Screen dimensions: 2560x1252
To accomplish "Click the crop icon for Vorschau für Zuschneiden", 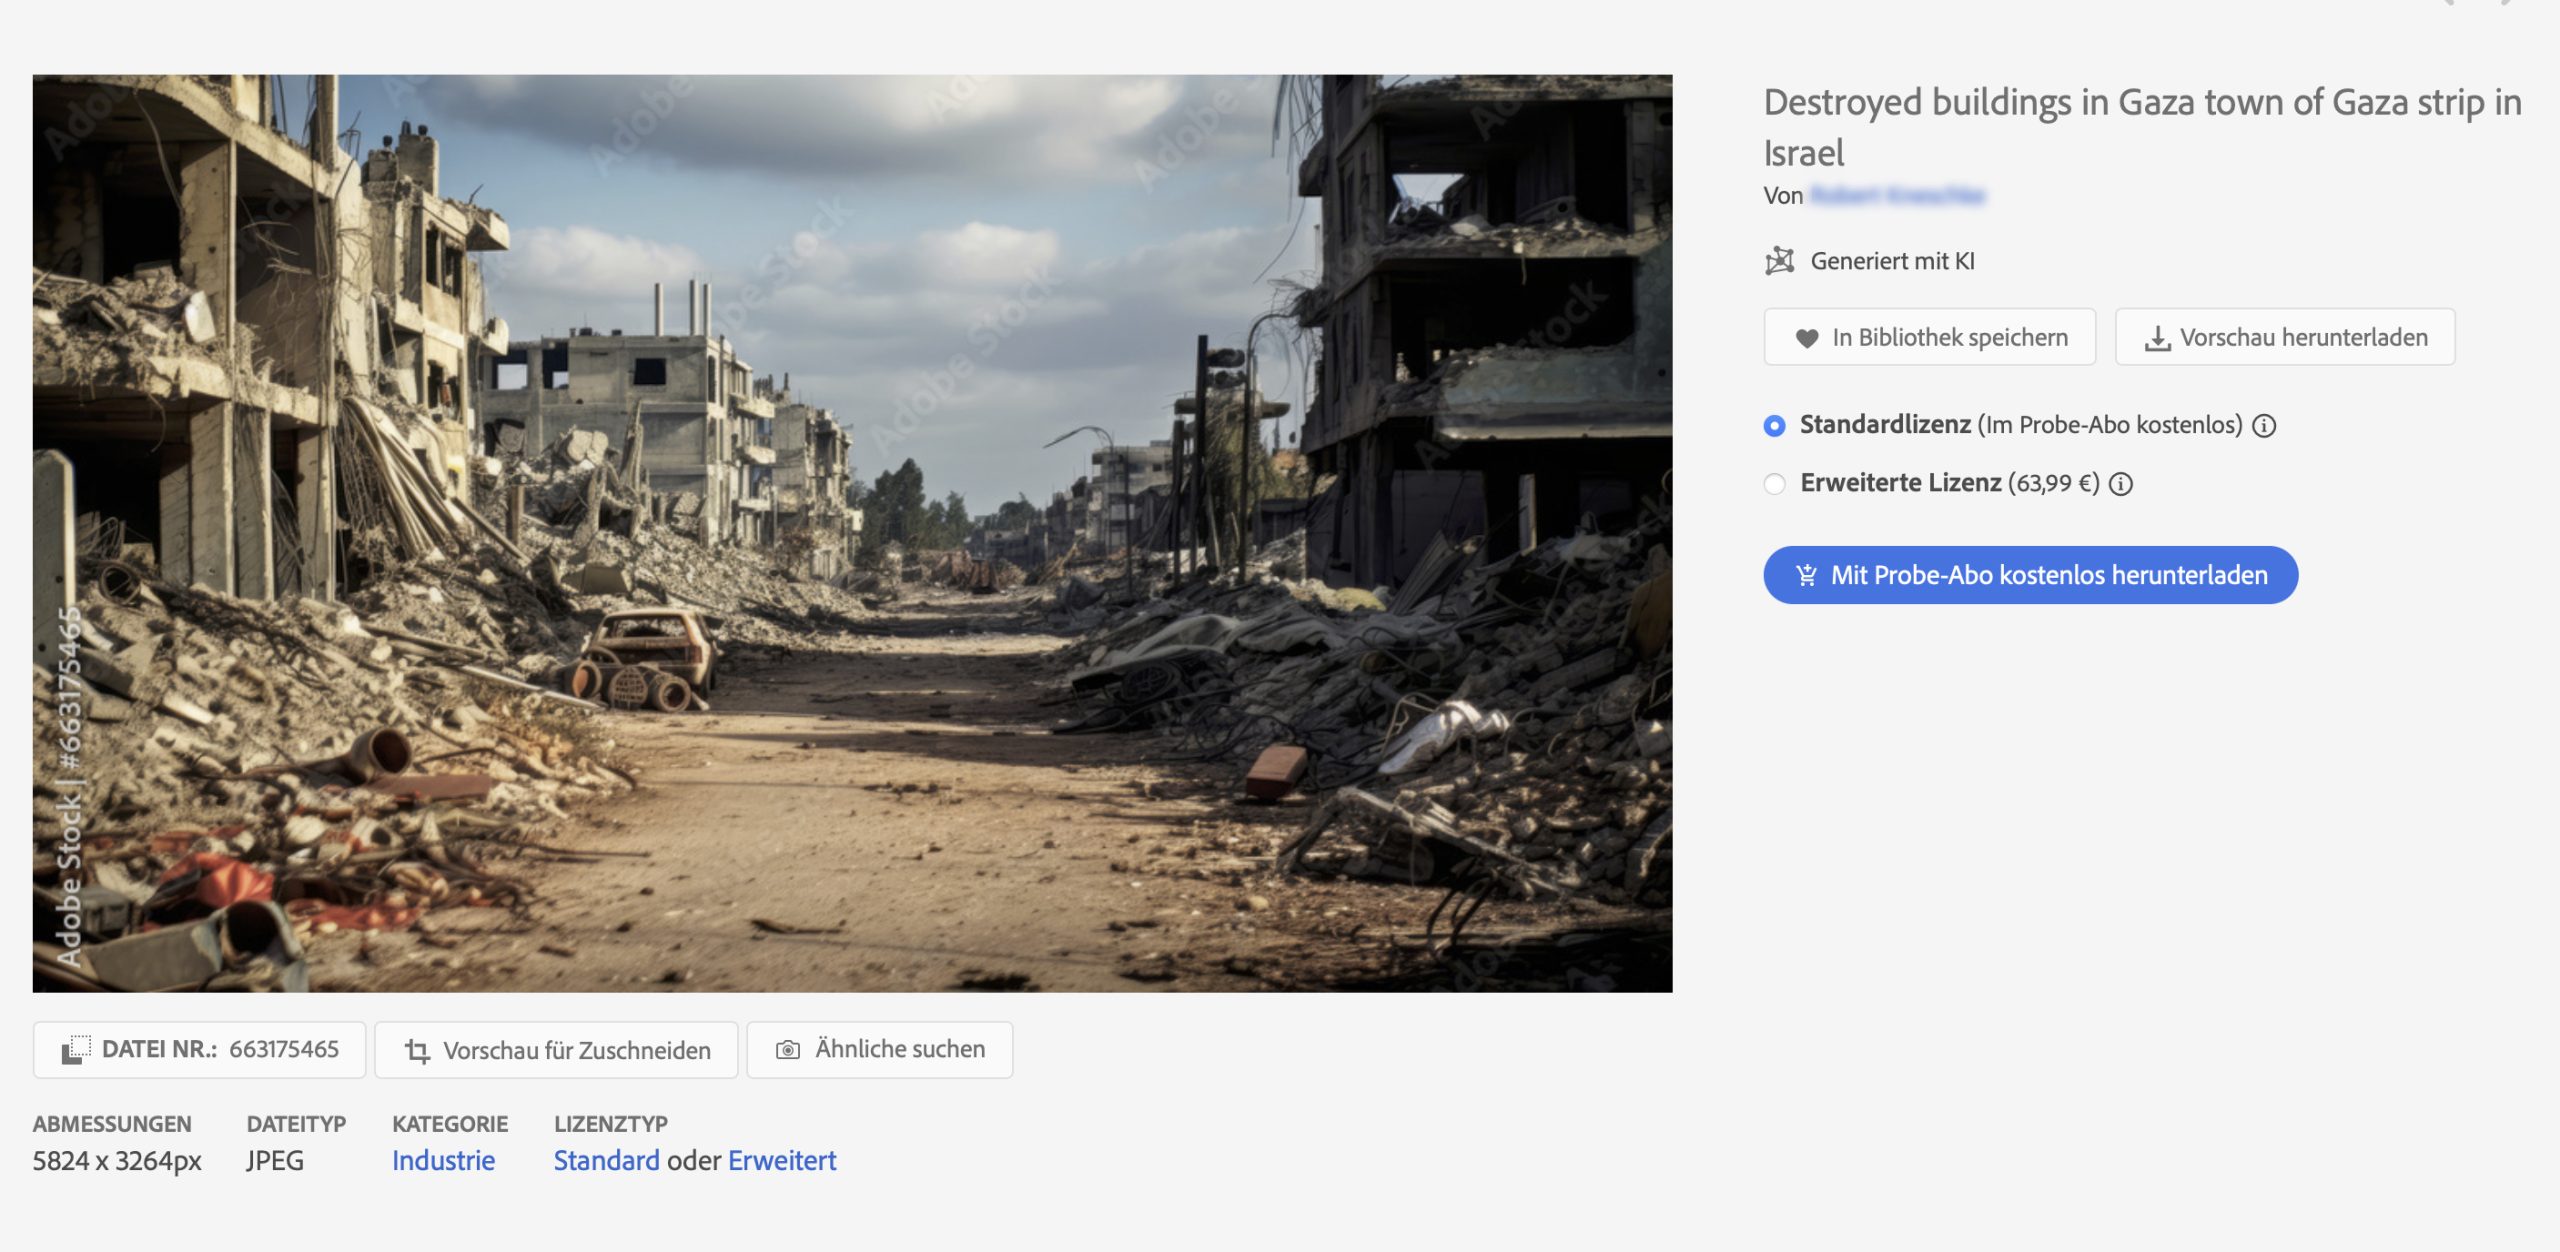I will [x=417, y=1050].
